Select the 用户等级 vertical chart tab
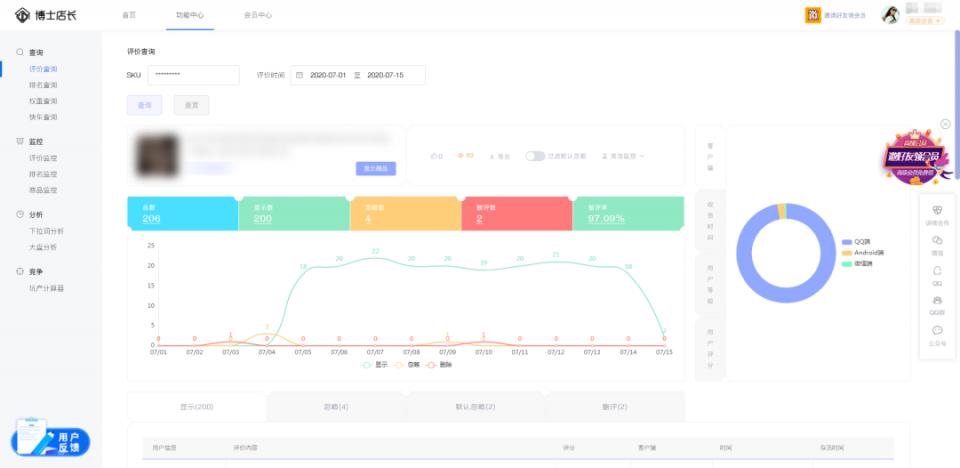 pos(710,285)
